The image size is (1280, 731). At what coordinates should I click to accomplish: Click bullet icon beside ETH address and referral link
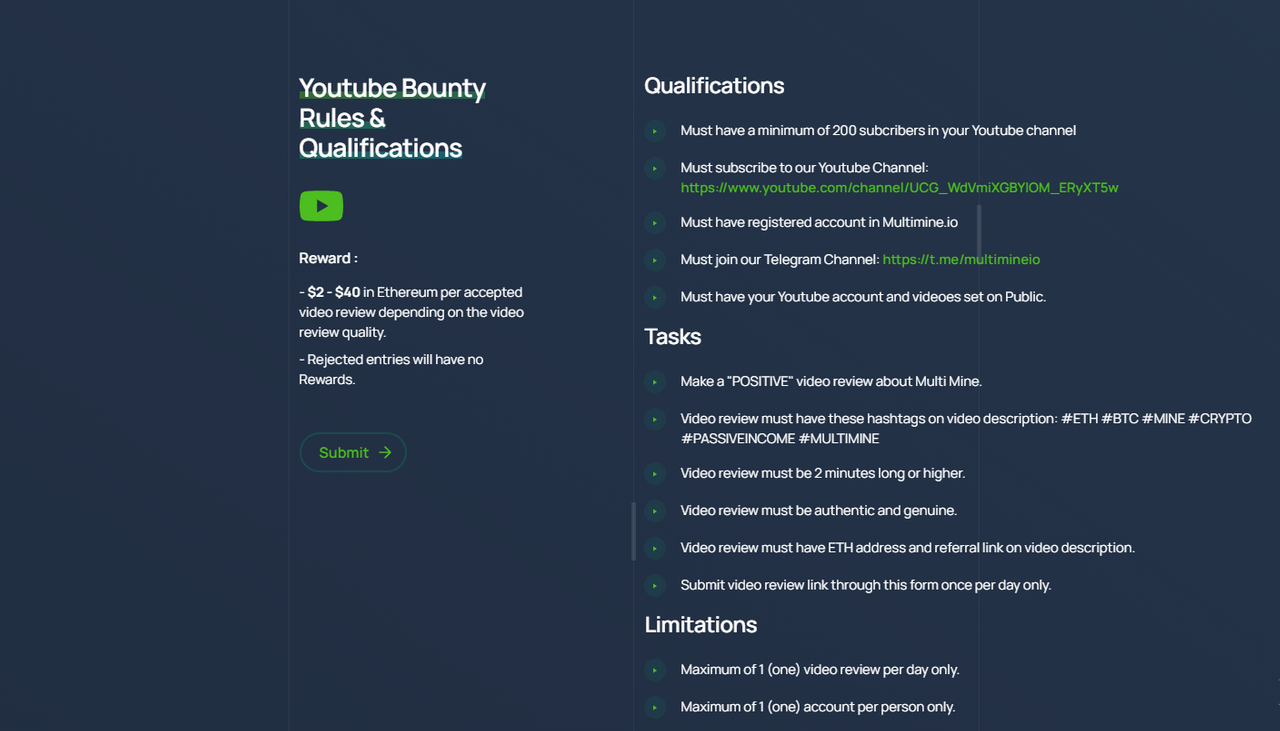(x=655, y=548)
